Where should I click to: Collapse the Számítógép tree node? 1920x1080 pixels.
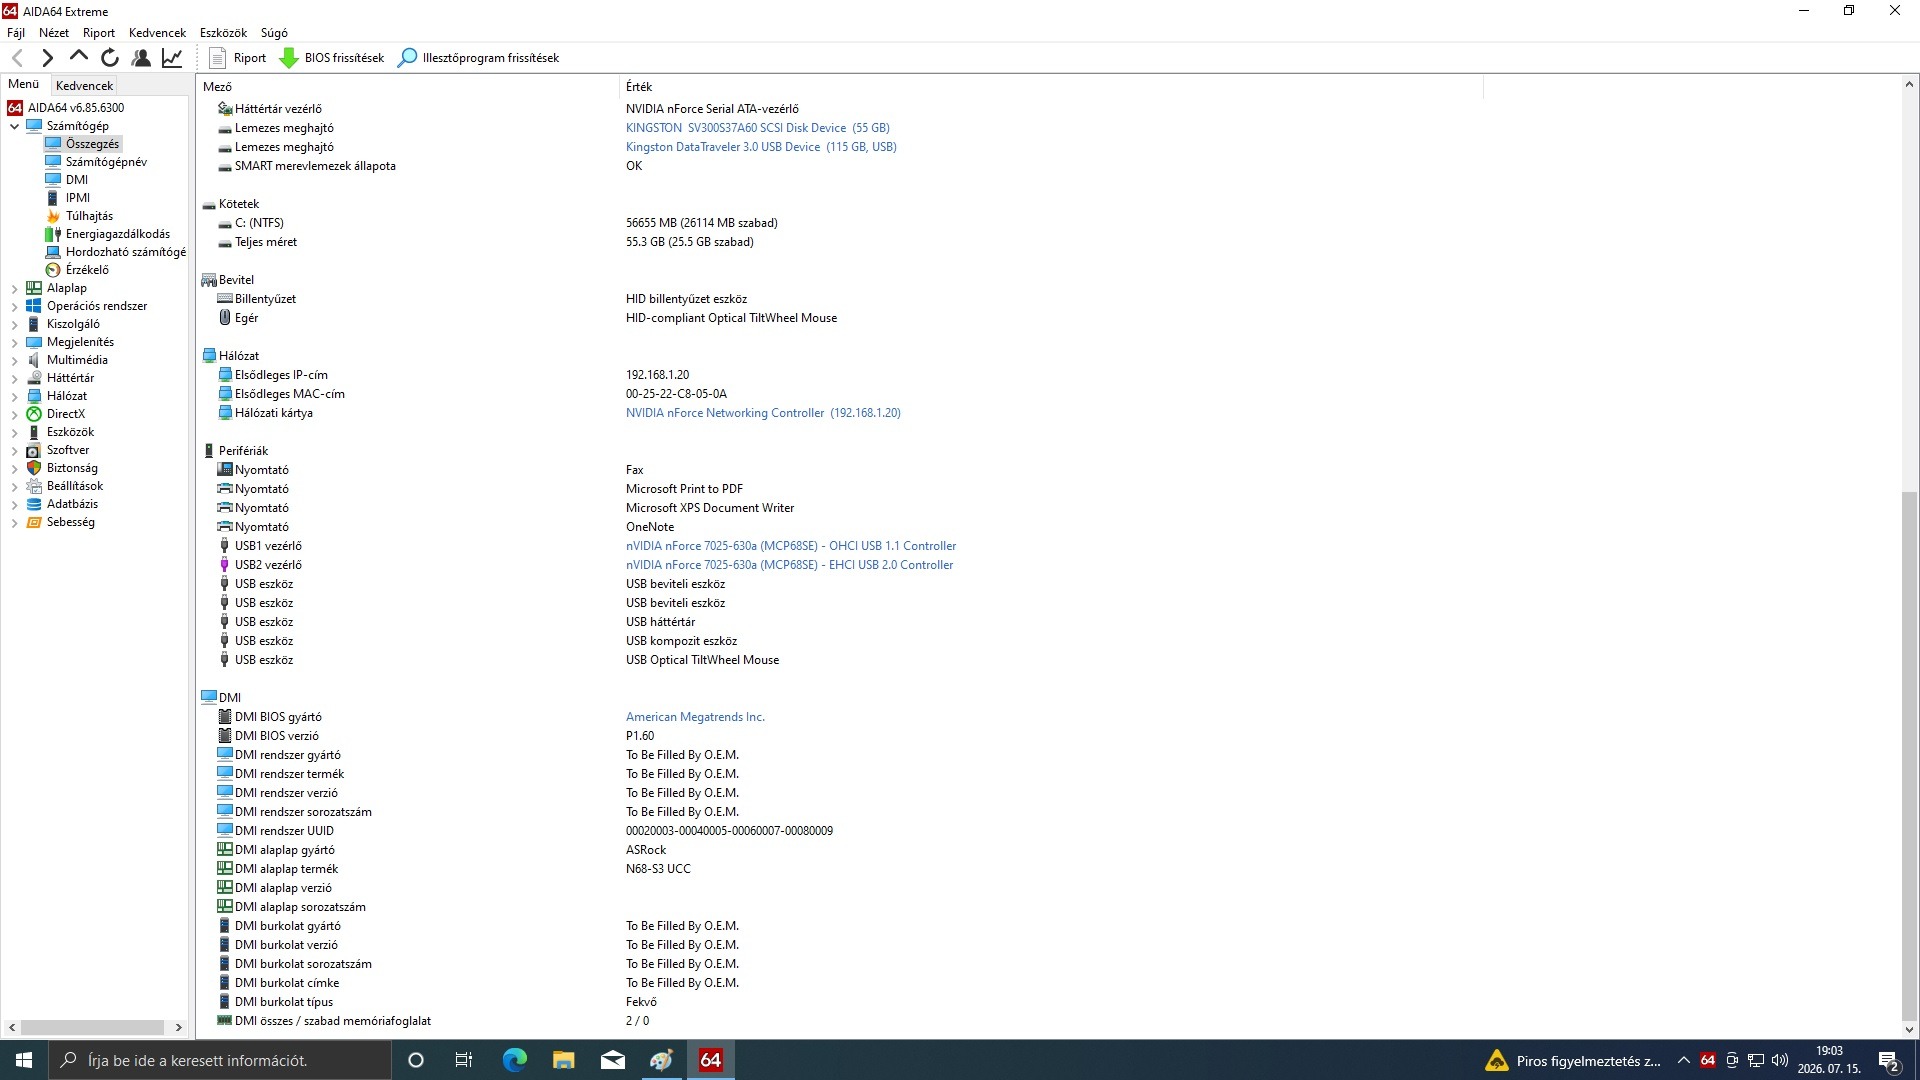[14, 126]
